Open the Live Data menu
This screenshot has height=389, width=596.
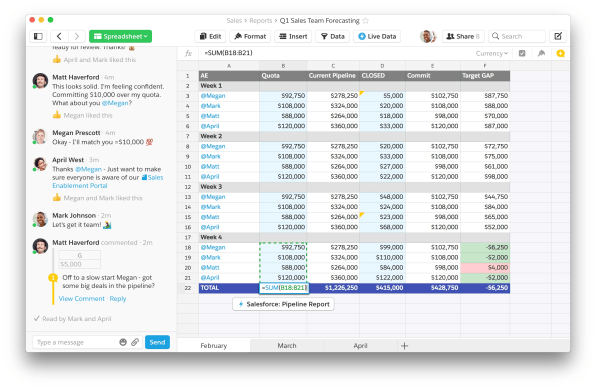tap(377, 37)
